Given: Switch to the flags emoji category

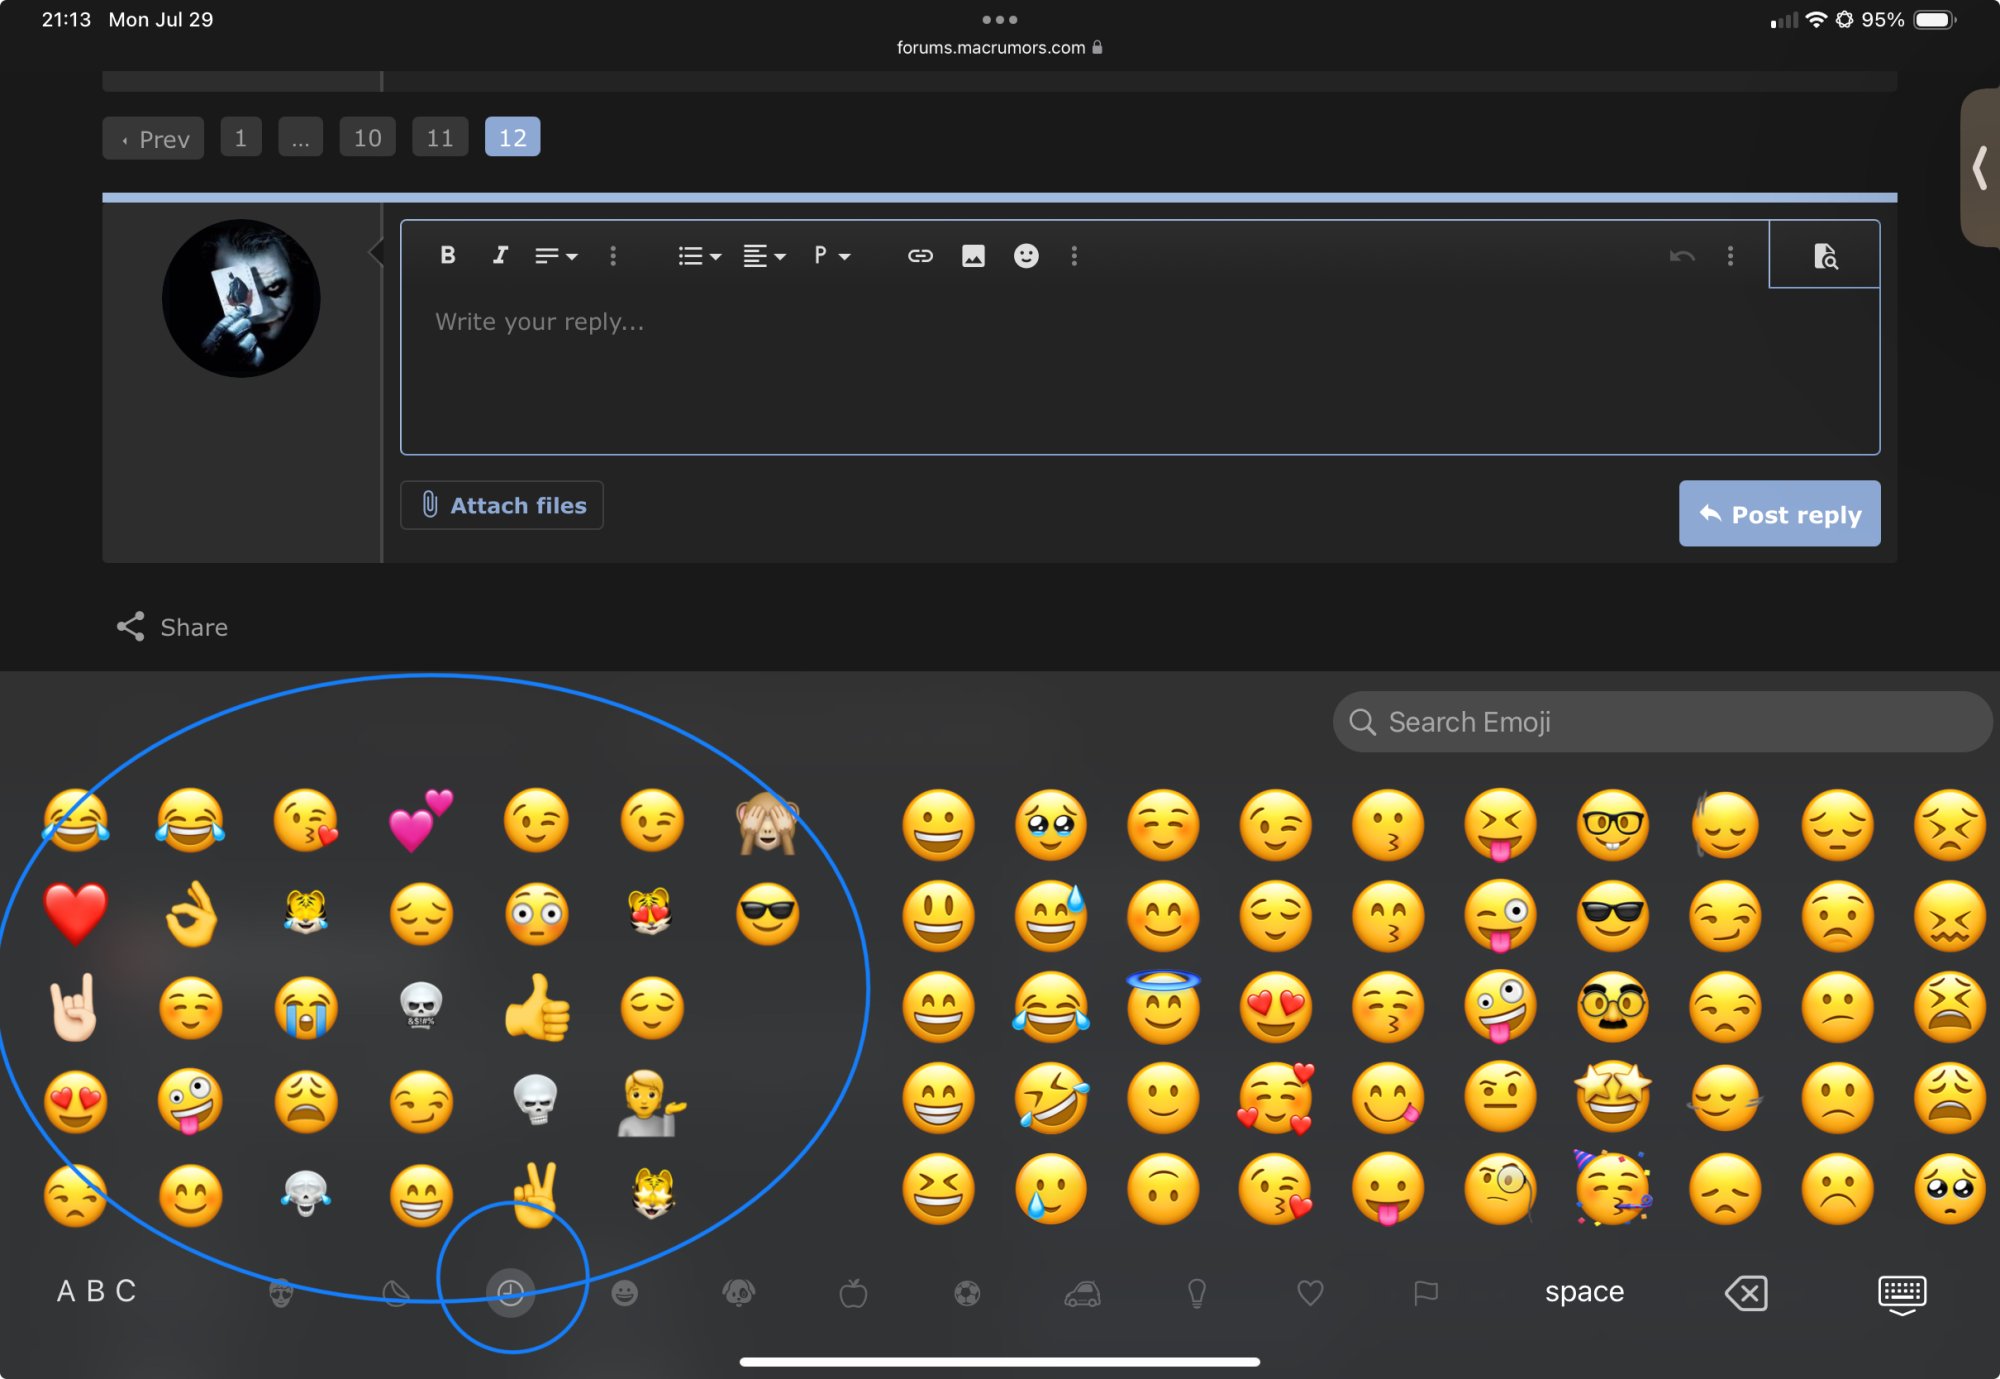Looking at the screenshot, I should coord(1425,1293).
